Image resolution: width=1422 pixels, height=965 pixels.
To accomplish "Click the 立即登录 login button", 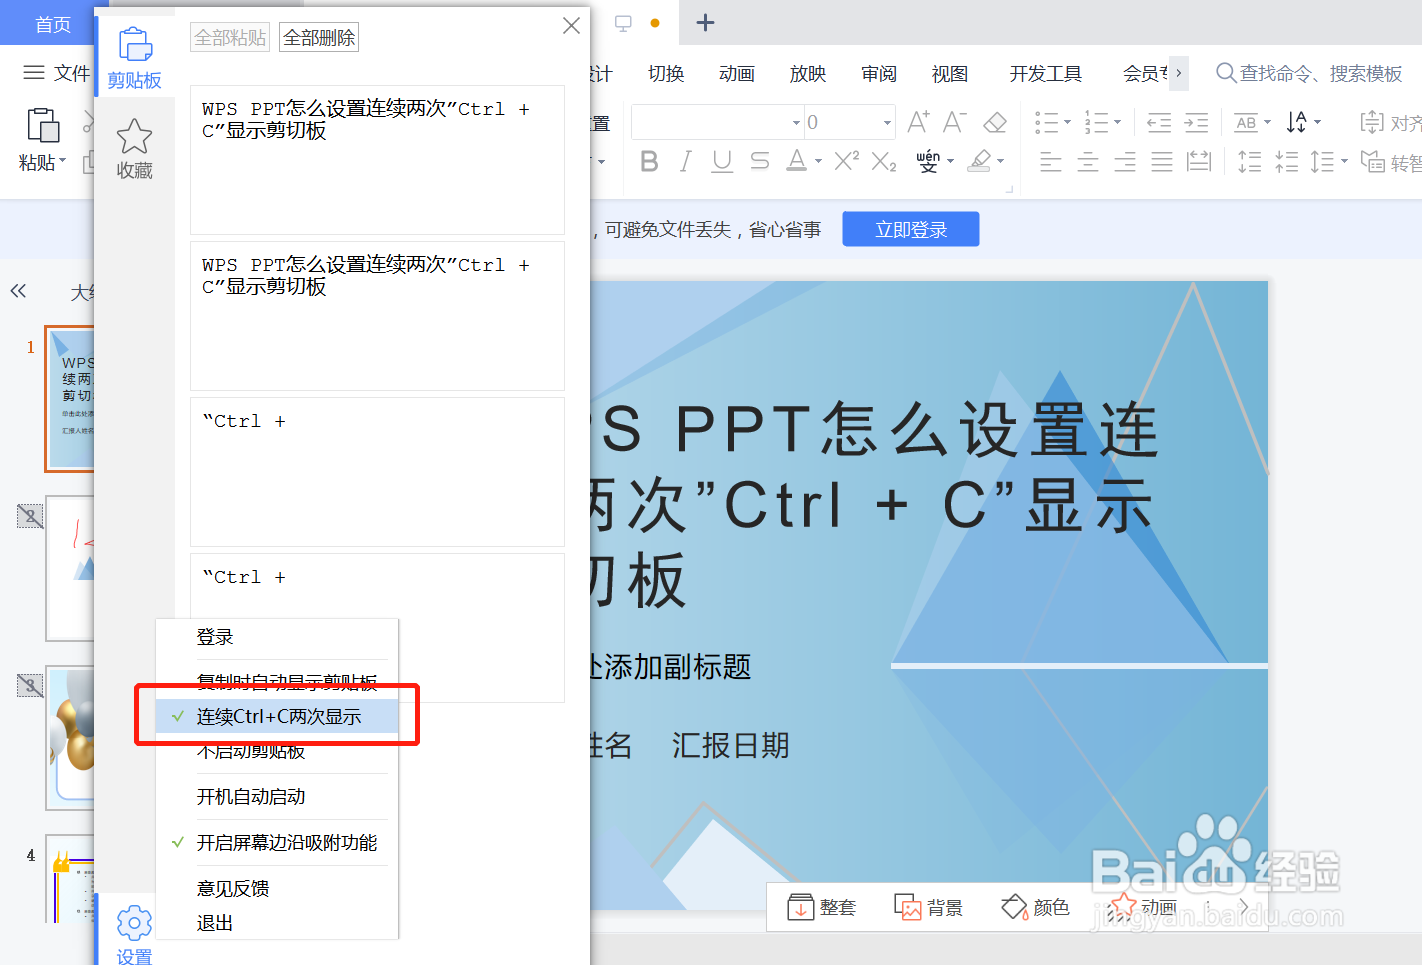I will (x=911, y=229).
